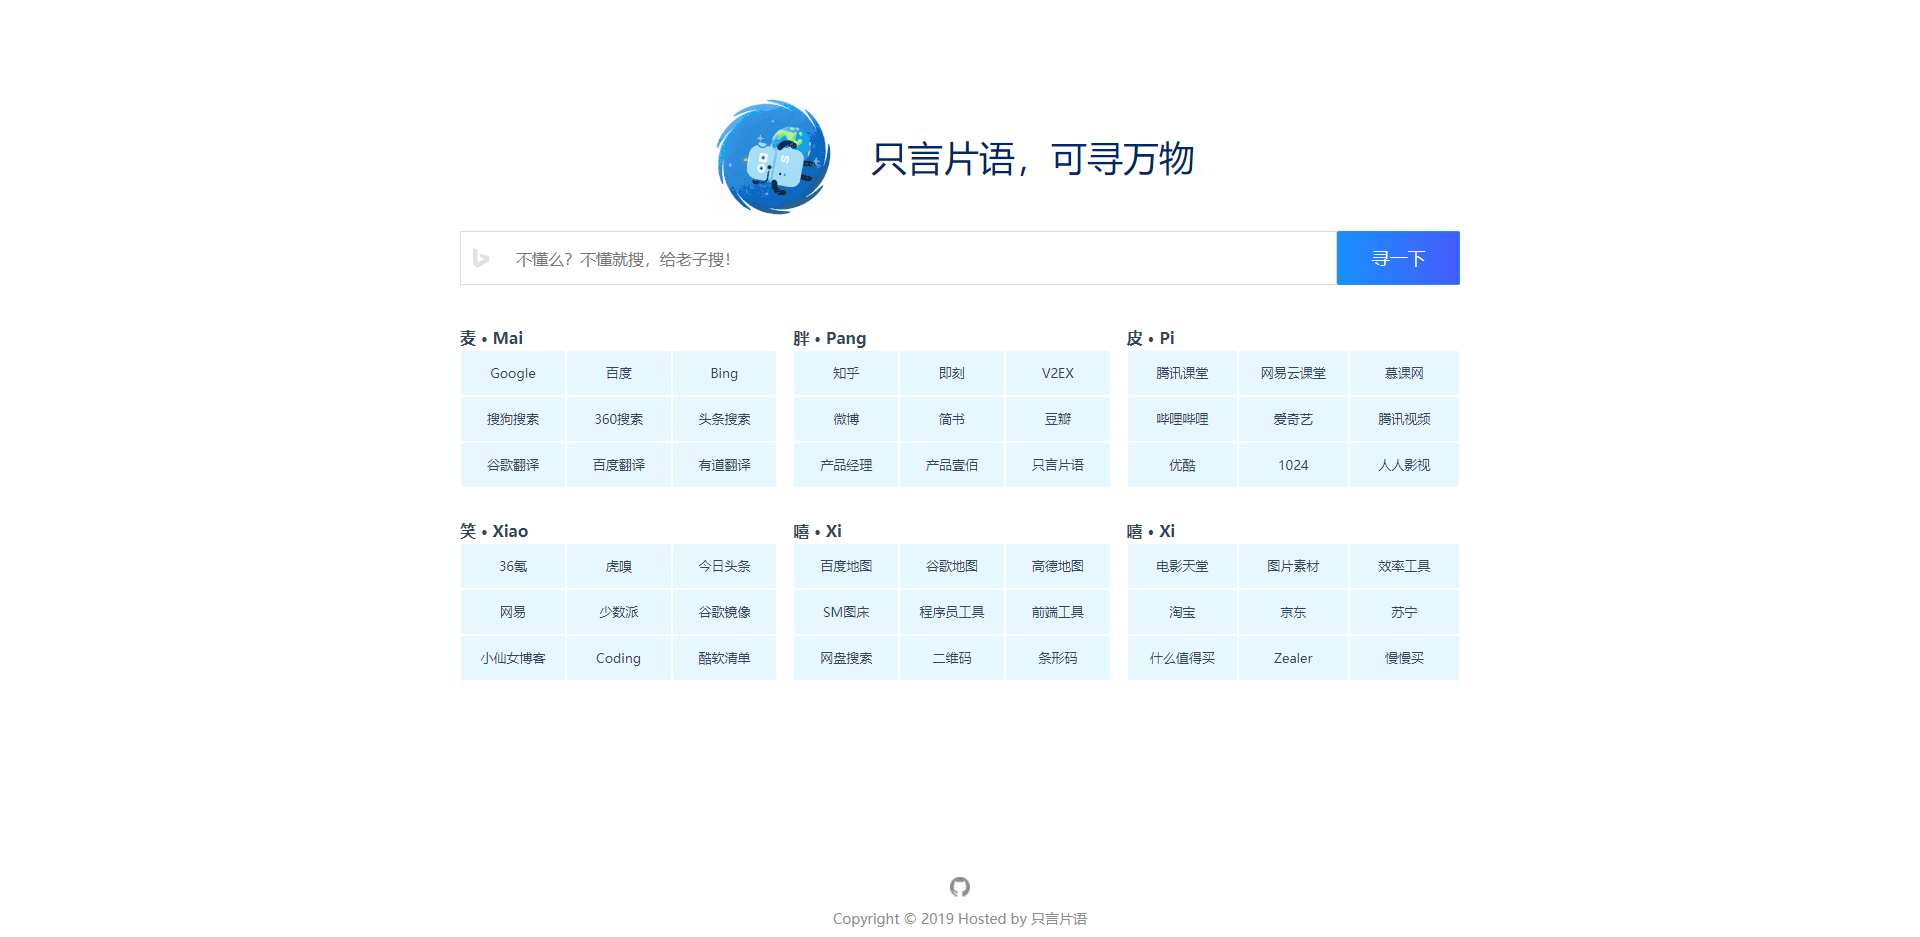Open the Zealer link
This screenshot has width=1920, height=937.
pyautogui.click(x=1293, y=658)
